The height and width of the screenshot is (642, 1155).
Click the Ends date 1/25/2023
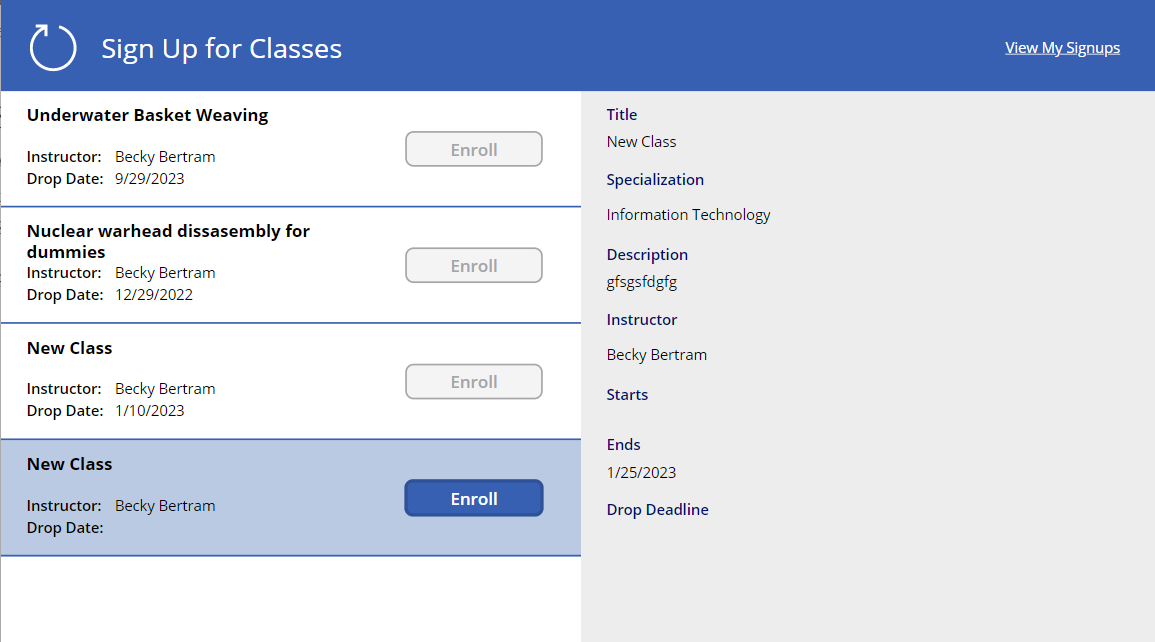pyautogui.click(x=641, y=472)
